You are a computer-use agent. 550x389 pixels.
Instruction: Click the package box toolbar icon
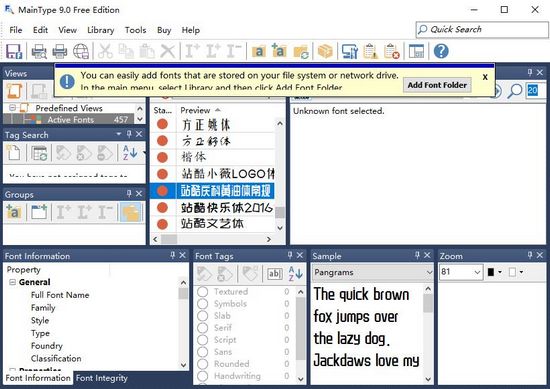[325, 51]
